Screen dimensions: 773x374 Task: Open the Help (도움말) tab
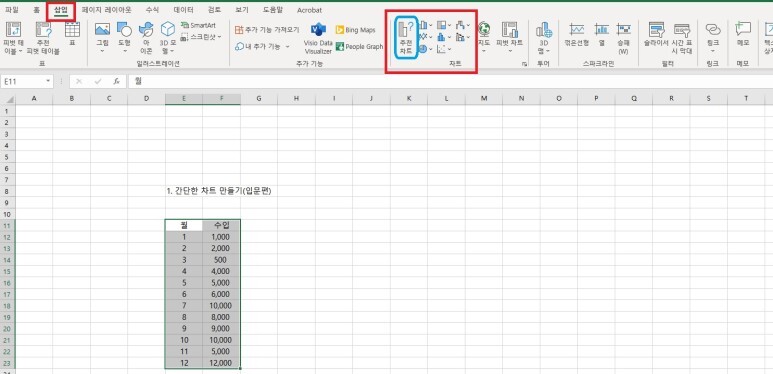pyautogui.click(x=273, y=10)
